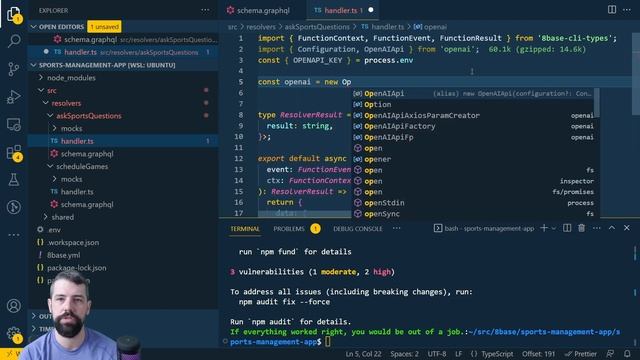The height and width of the screenshot is (360, 640).
Task: Click the suggestion list scrollbar
Action: (x=597, y=102)
